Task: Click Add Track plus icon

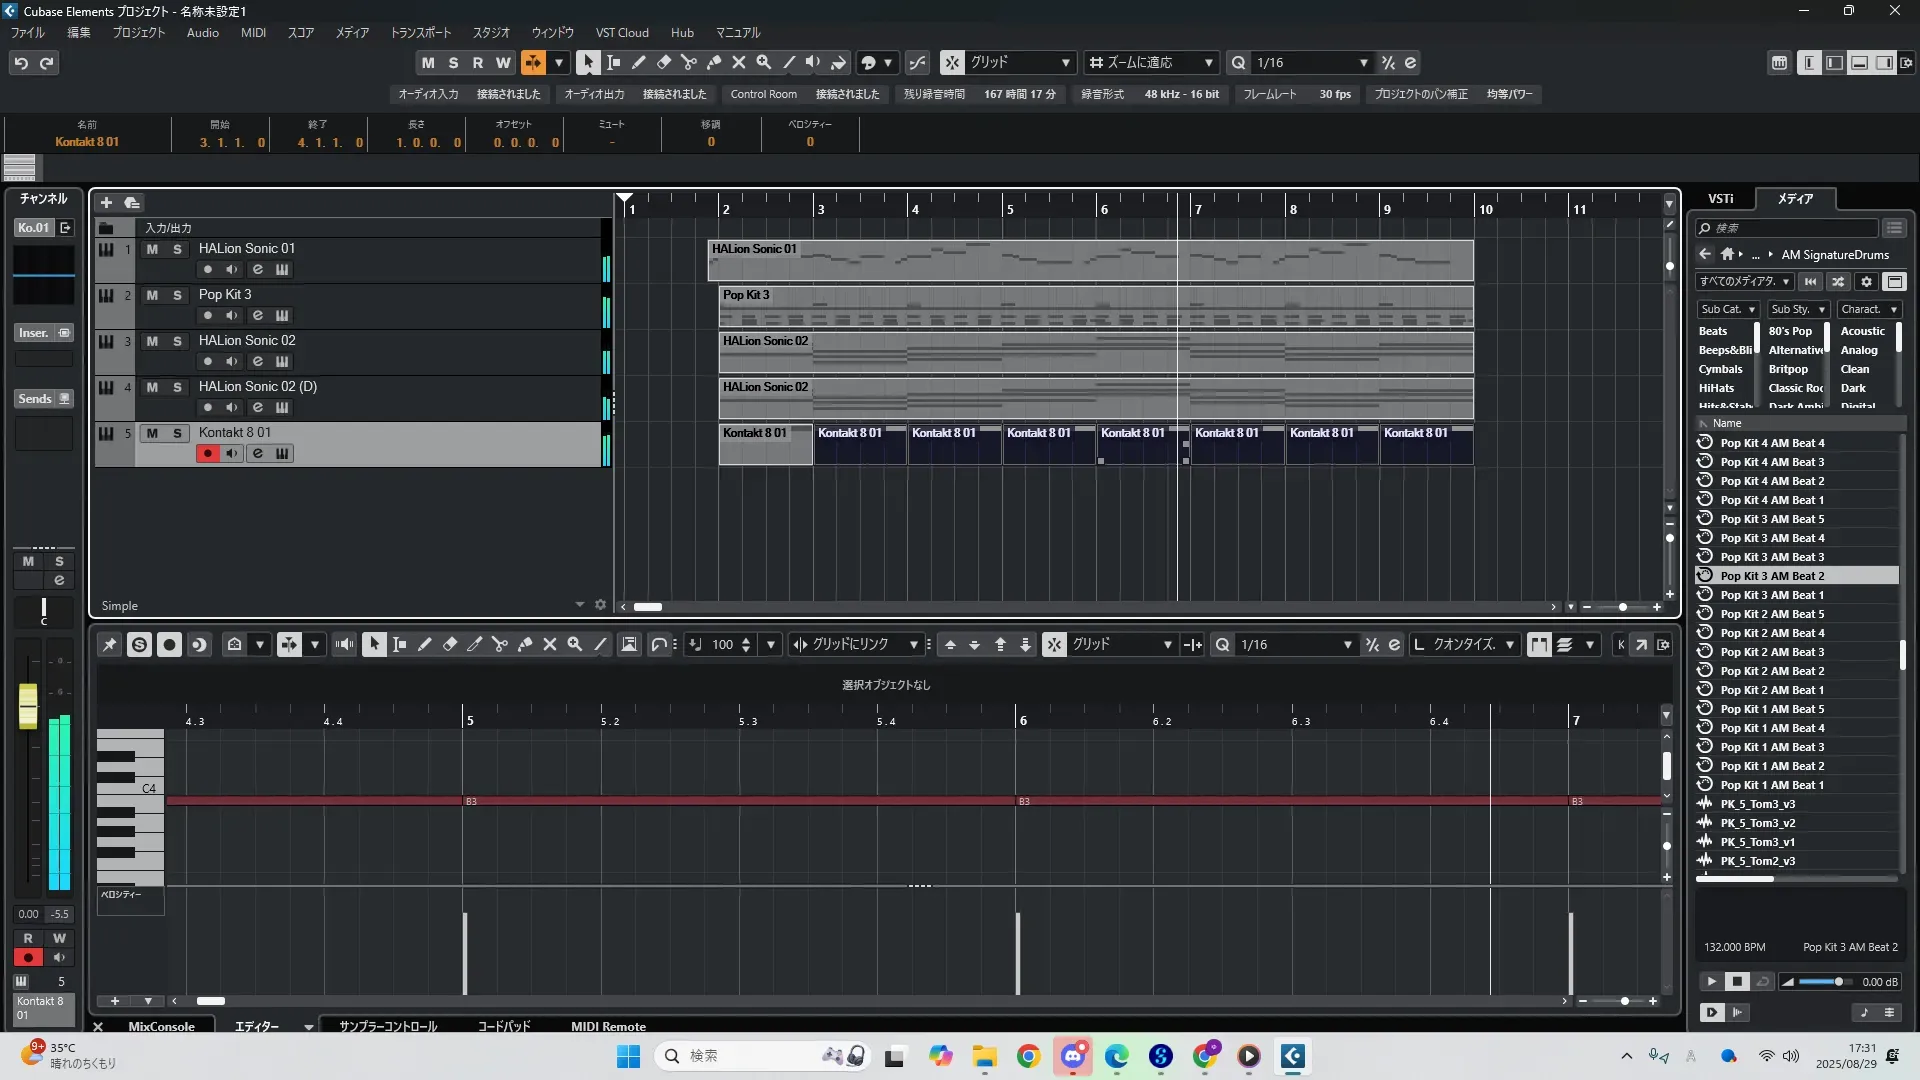Action: click(106, 202)
